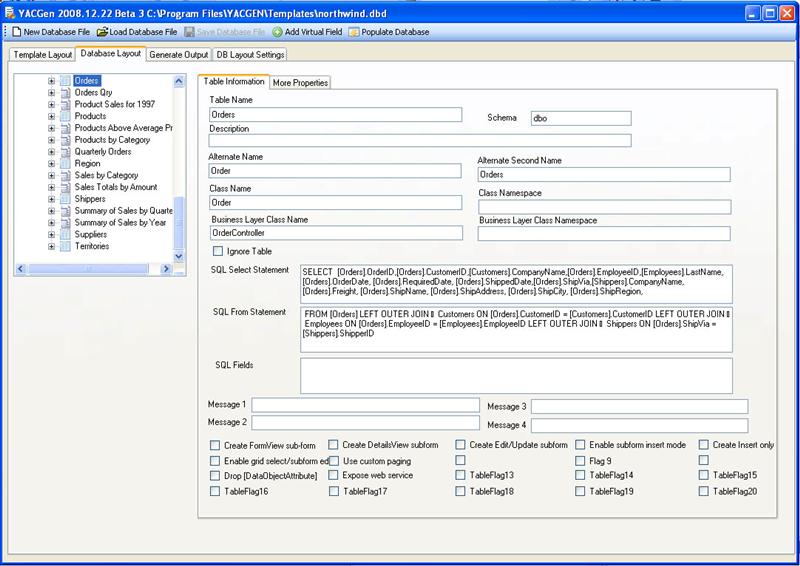Image resolution: width=800 pixels, height=566 pixels.
Task: Click the Message 1 text field
Action: [x=366, y=405]
